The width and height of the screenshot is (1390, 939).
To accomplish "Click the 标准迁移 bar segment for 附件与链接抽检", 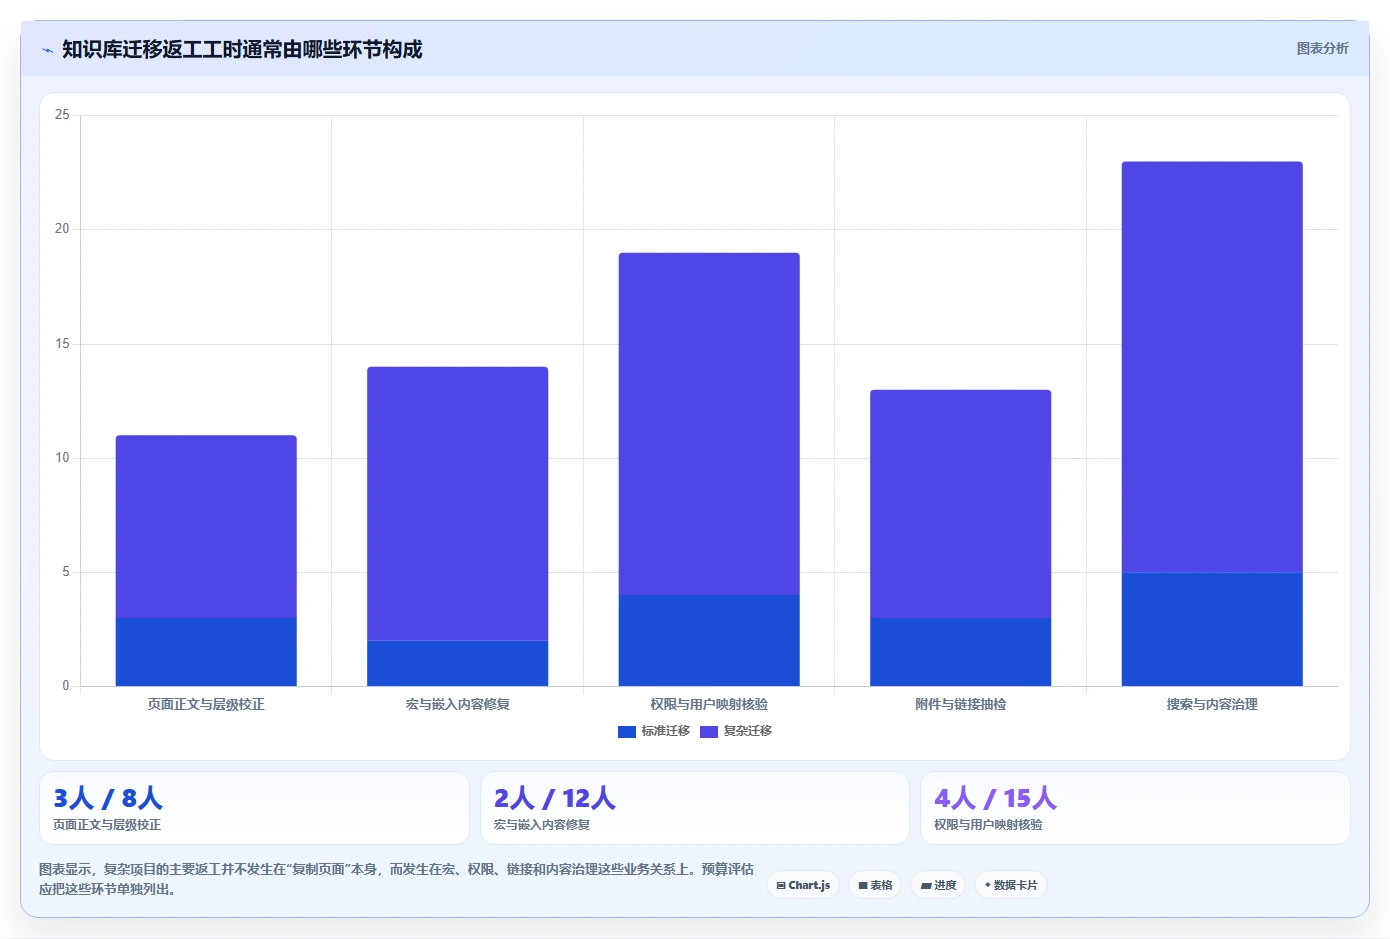I will pos(961,652).
